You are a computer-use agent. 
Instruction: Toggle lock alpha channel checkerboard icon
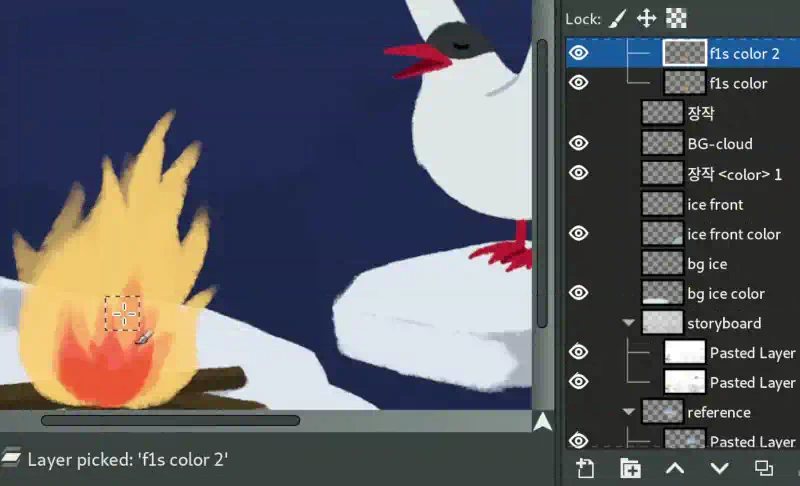pyautogui.click(x=676, y=19)
